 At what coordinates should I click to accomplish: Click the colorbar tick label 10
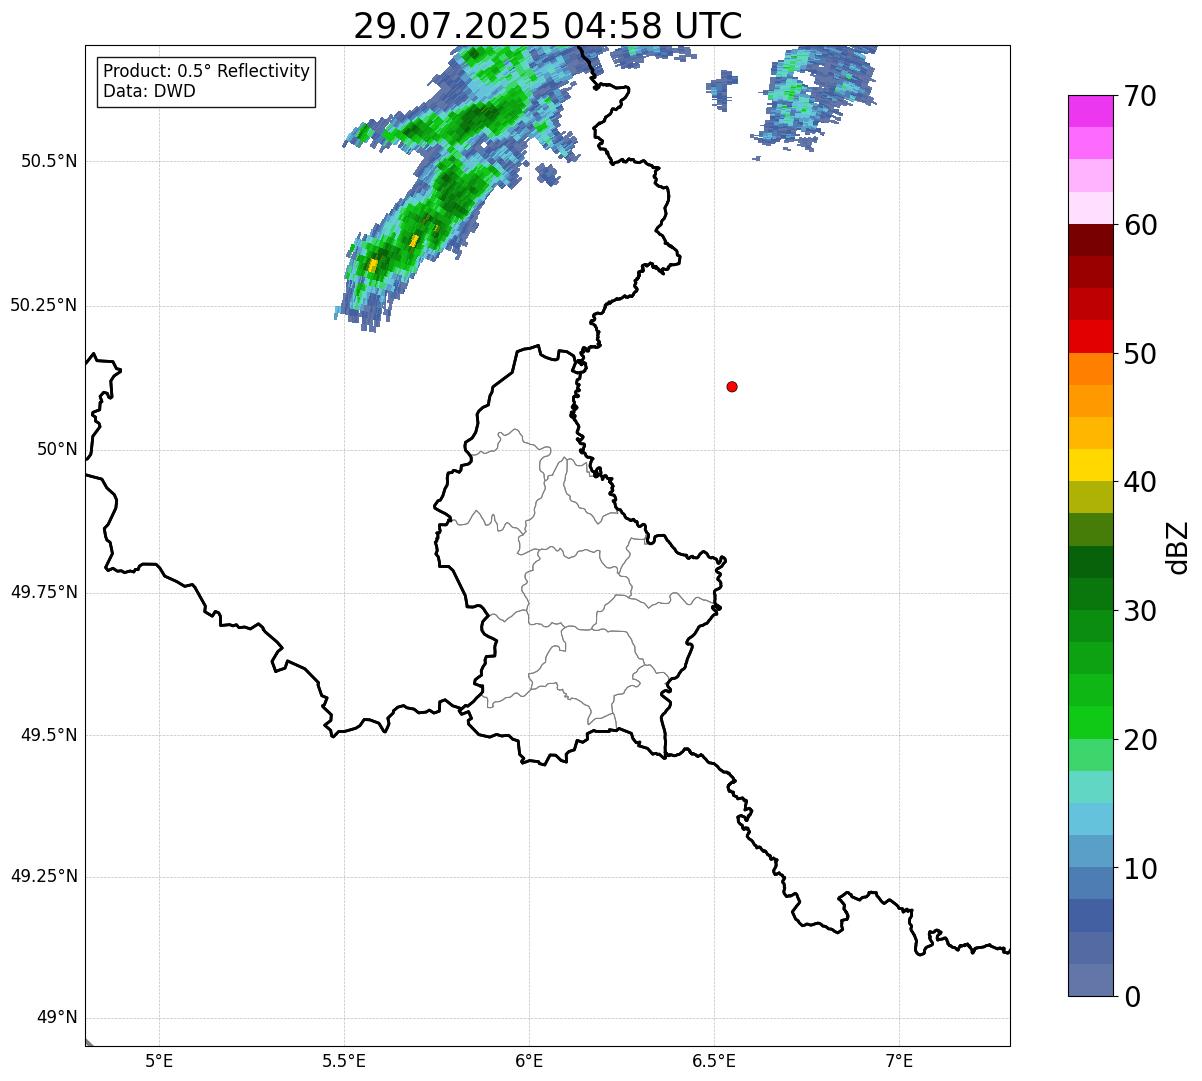pos(1140,869)
